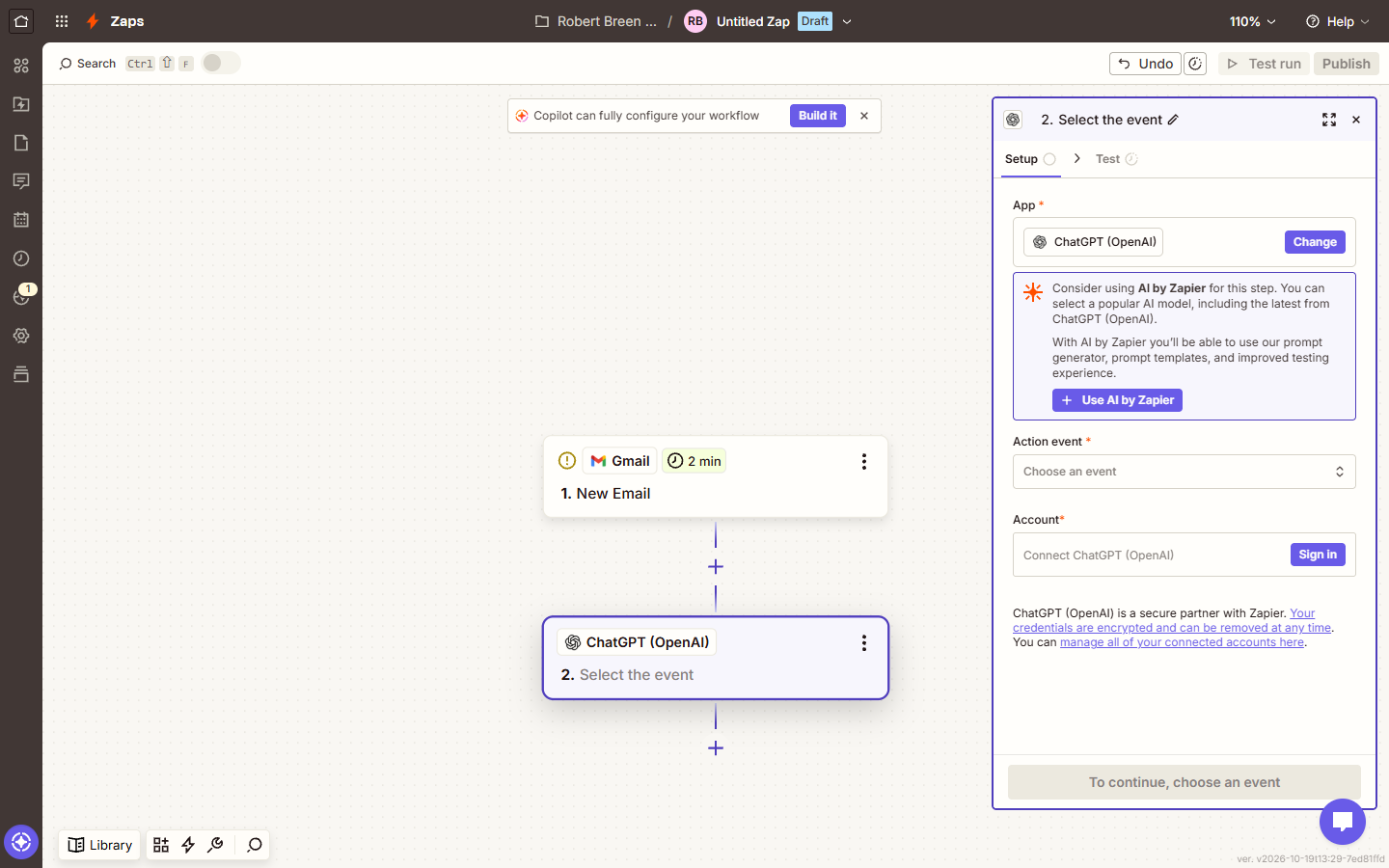The width and height of the screenshot is (1389, 868).
Task: Click the chevron between Setup and Test
Action: click(1077, 159)
